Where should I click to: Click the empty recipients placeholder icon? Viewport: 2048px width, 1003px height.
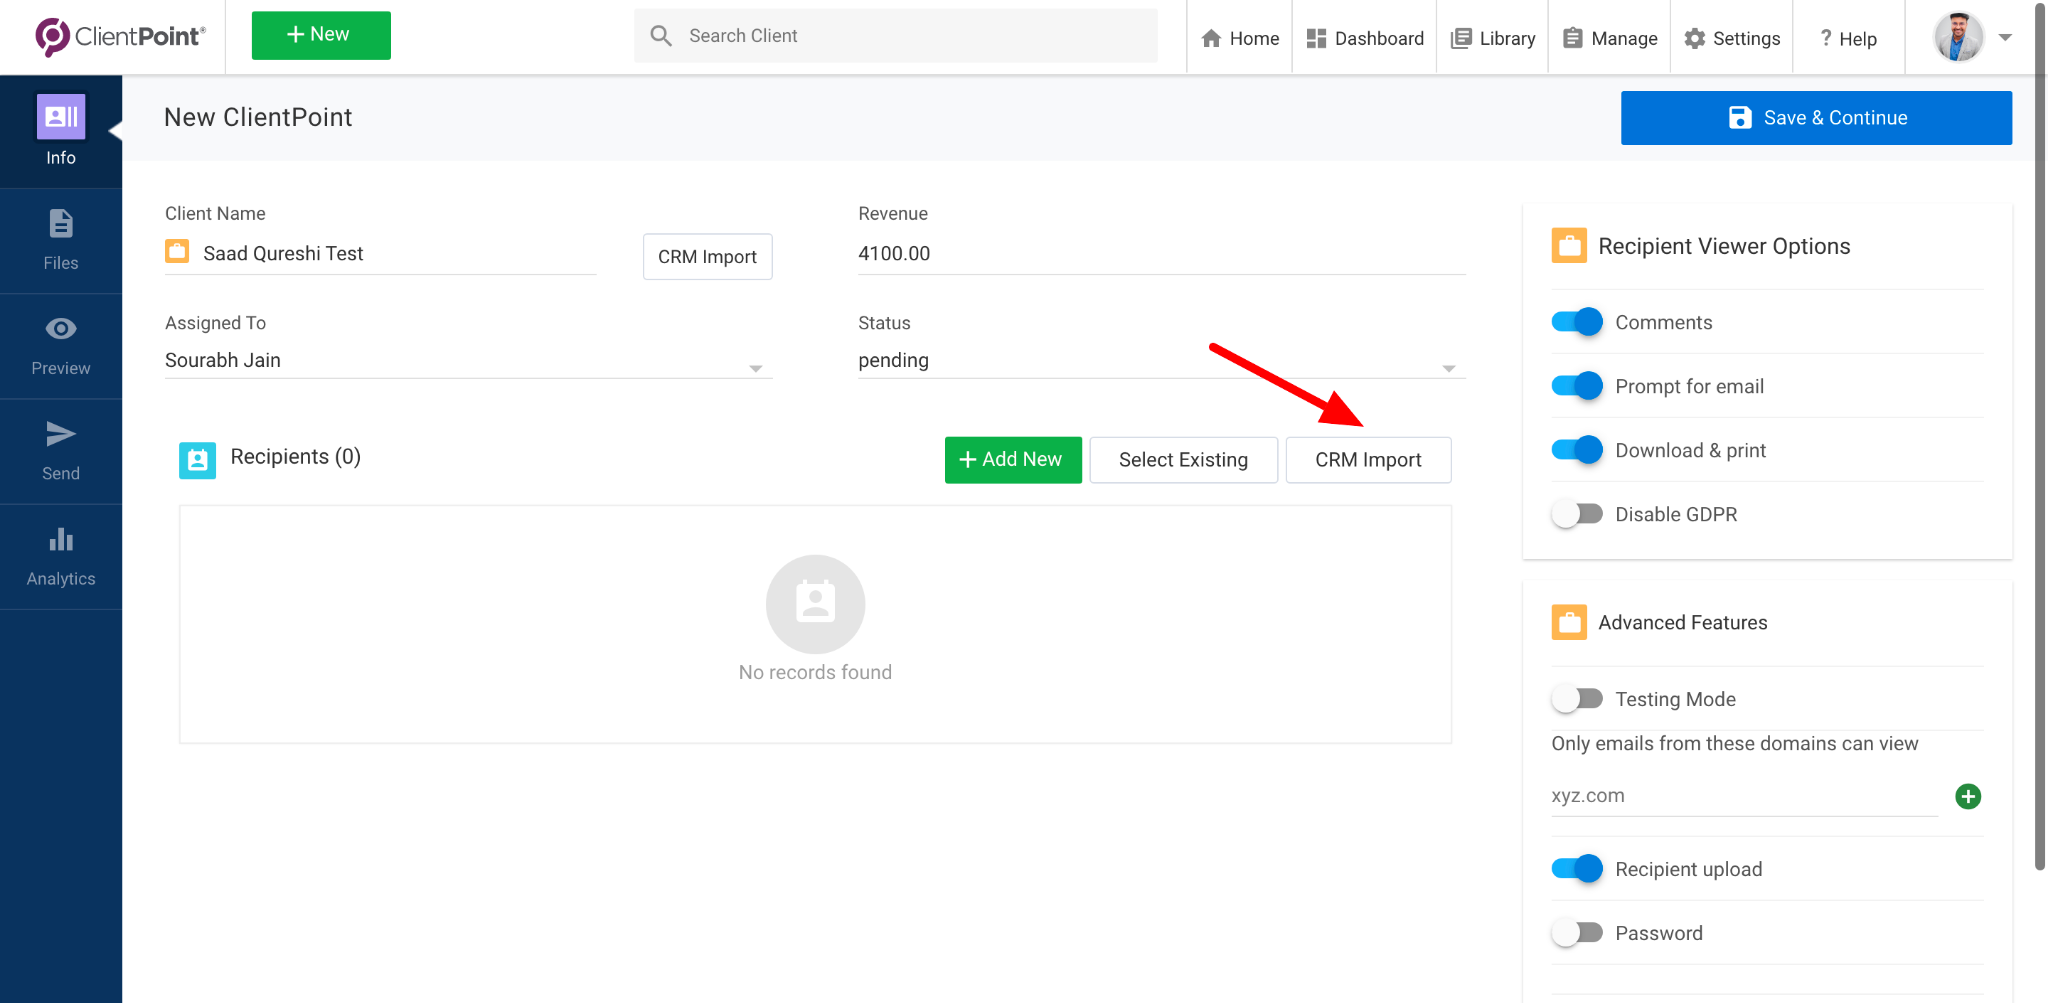tap(815, 604)
